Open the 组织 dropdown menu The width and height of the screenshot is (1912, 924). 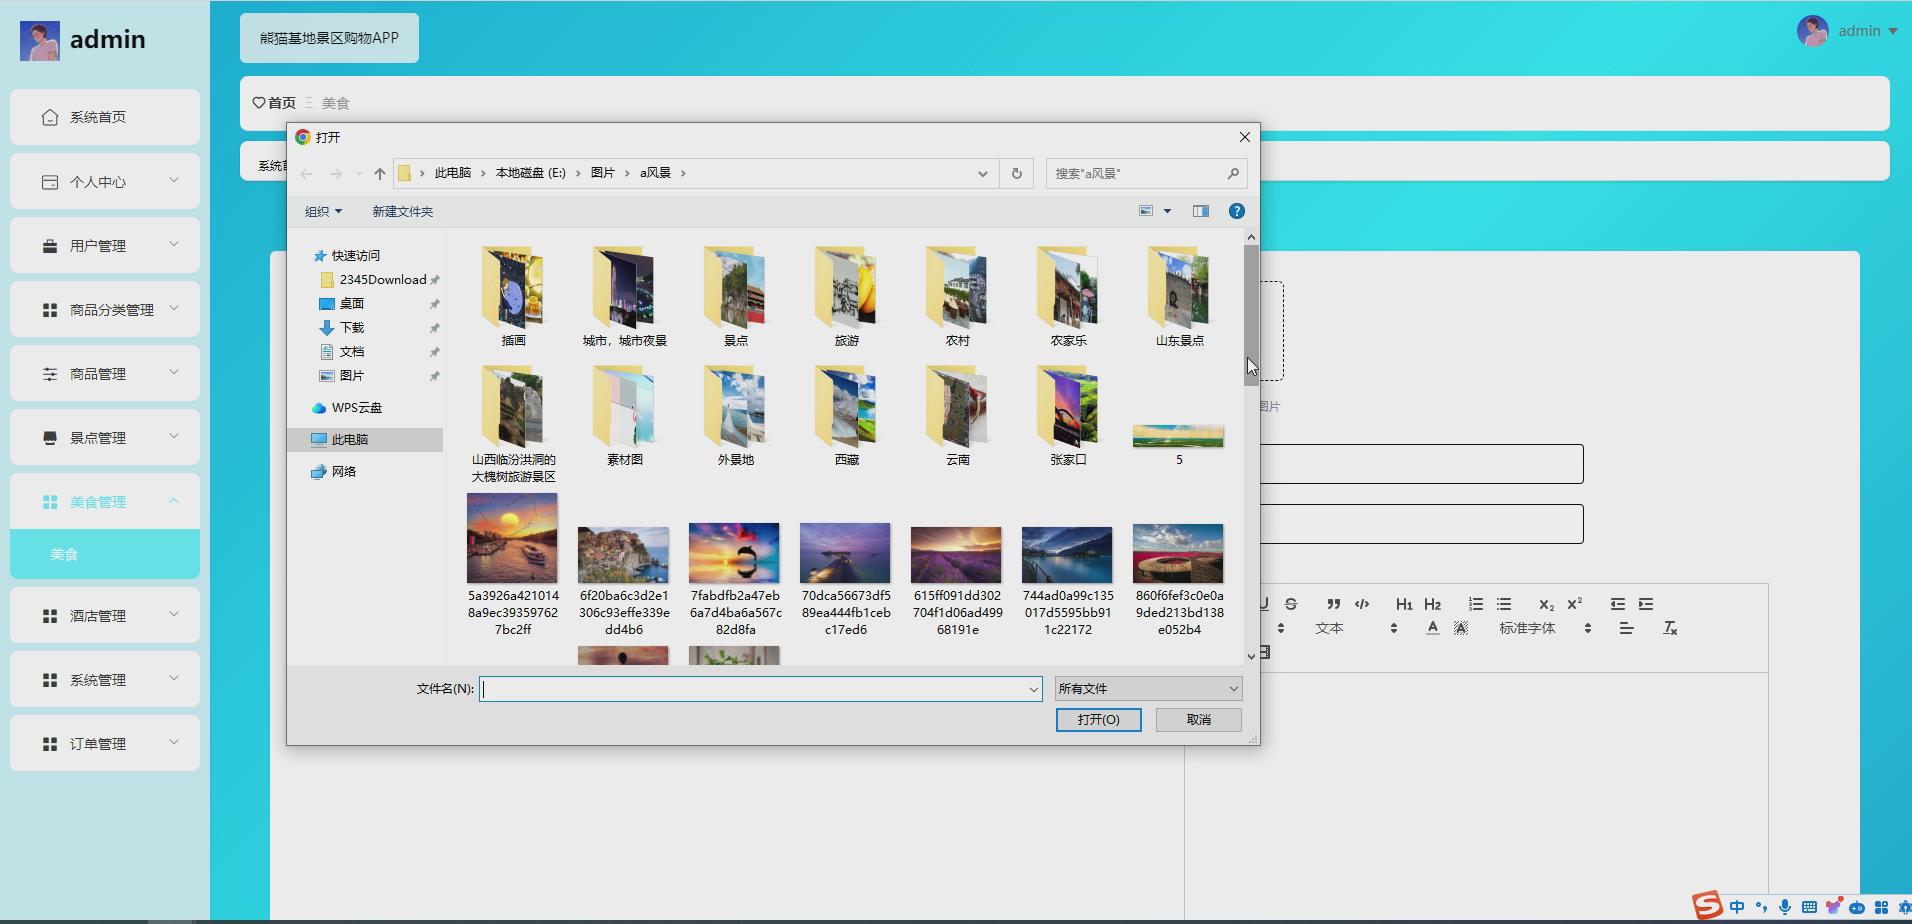pos(322,211)
